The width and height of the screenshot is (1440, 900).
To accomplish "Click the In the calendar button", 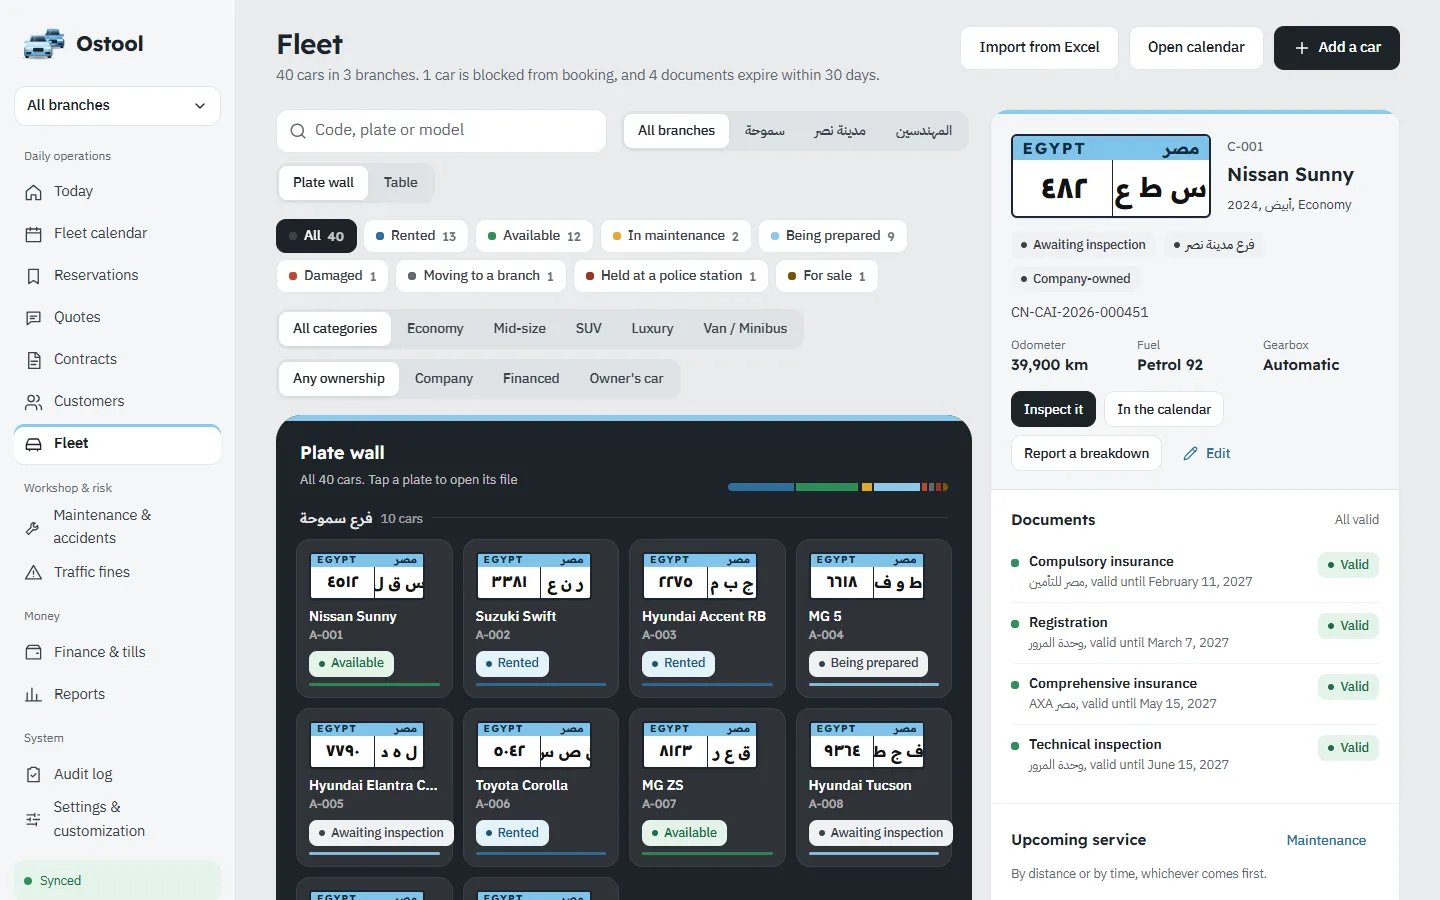I will [x=1164, y=410].
